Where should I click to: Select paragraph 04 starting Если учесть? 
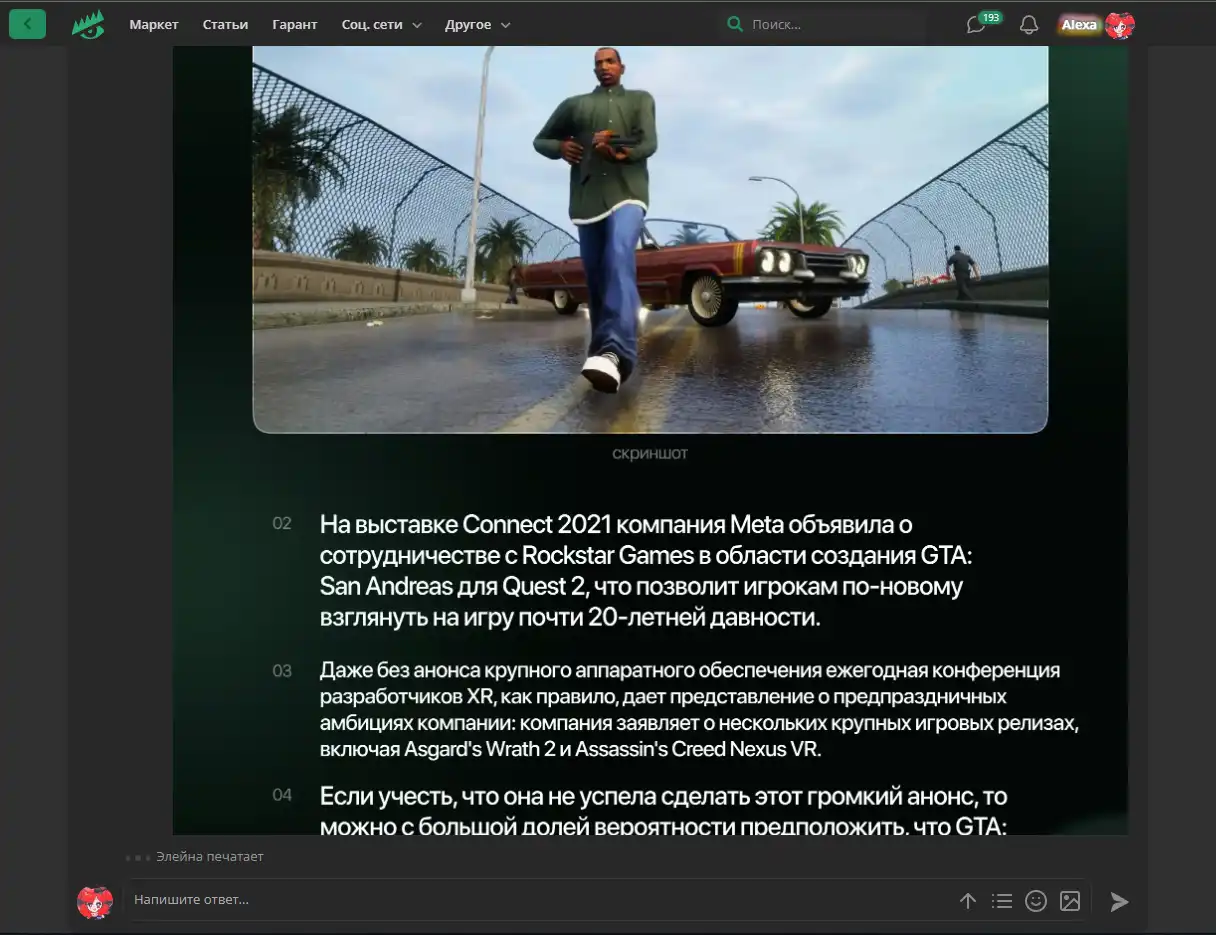pos(663,810)
